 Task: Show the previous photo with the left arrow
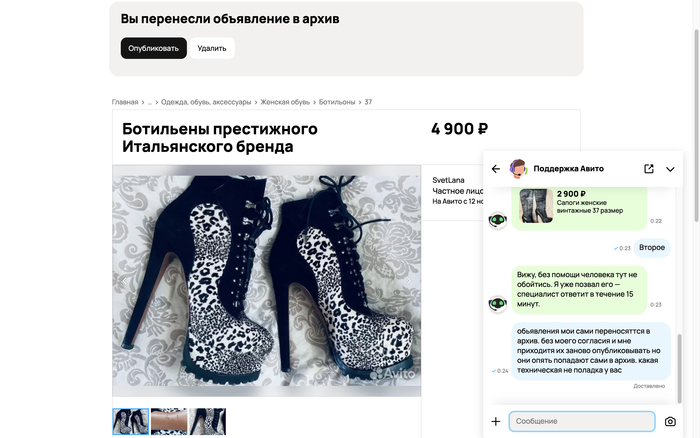[x=125, y=281]
